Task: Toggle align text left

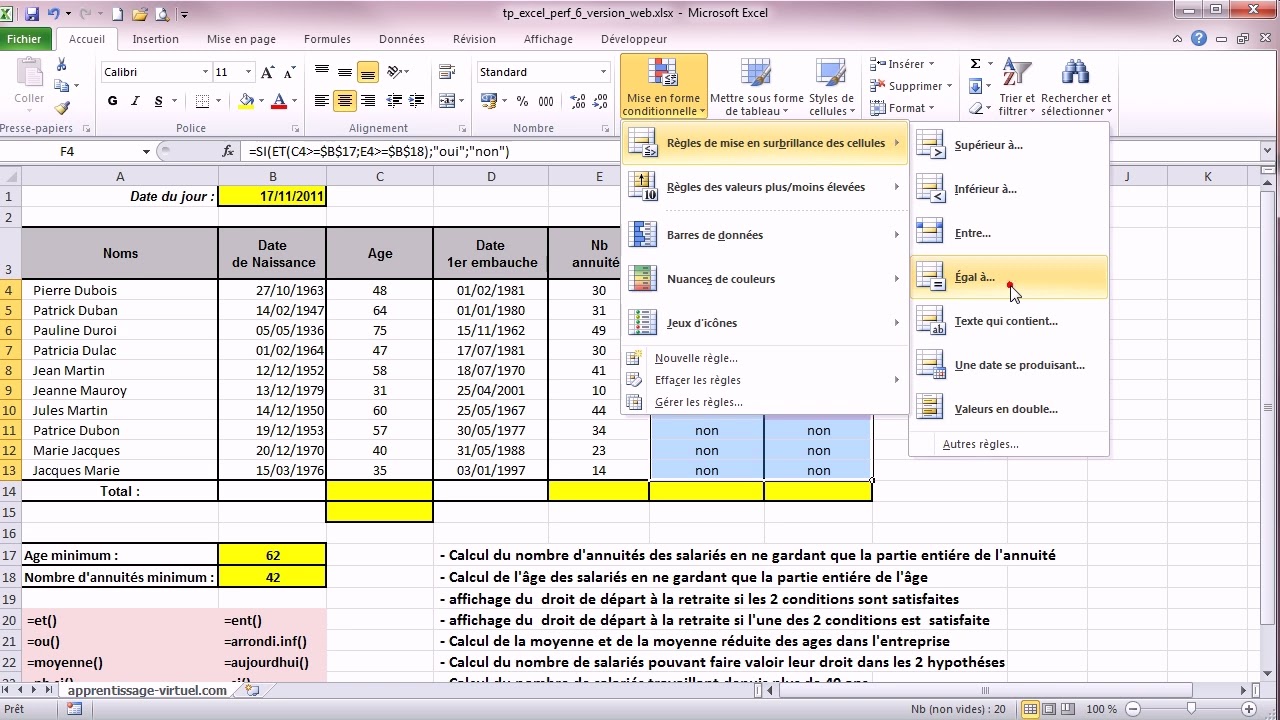Action: 322,101
